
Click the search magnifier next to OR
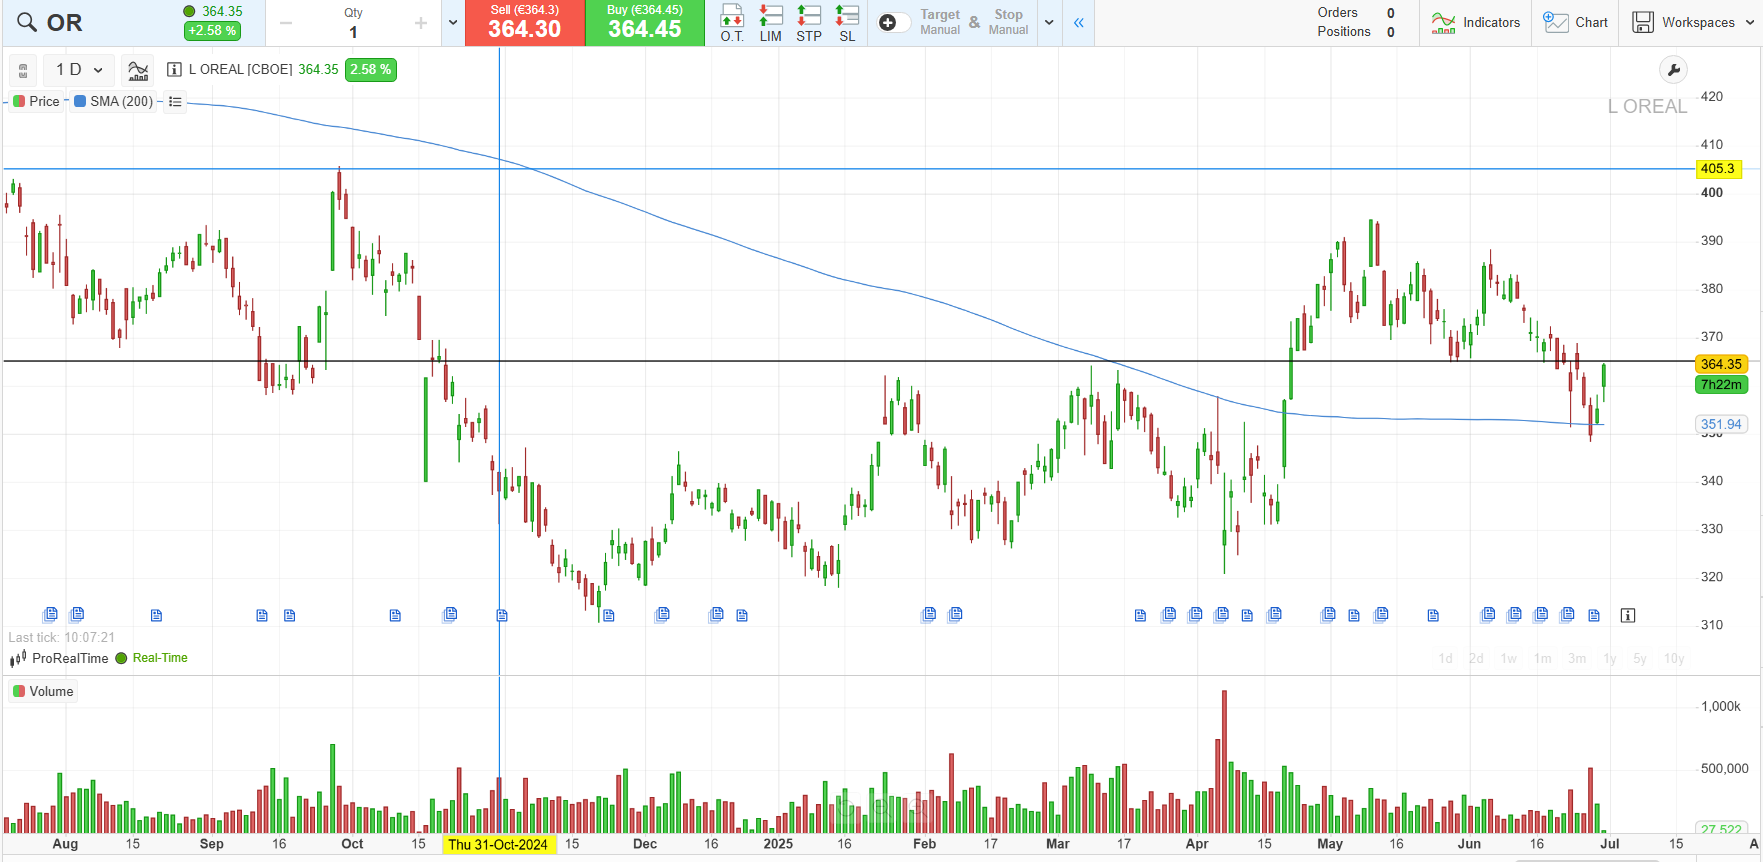(26, 23)
